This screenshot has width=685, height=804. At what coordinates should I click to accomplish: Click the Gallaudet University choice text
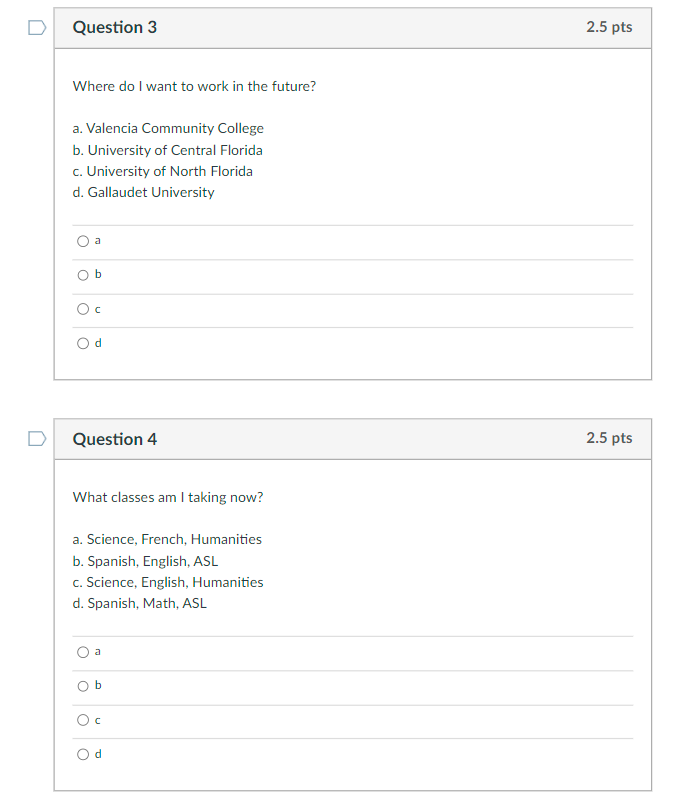click(150, 192)
